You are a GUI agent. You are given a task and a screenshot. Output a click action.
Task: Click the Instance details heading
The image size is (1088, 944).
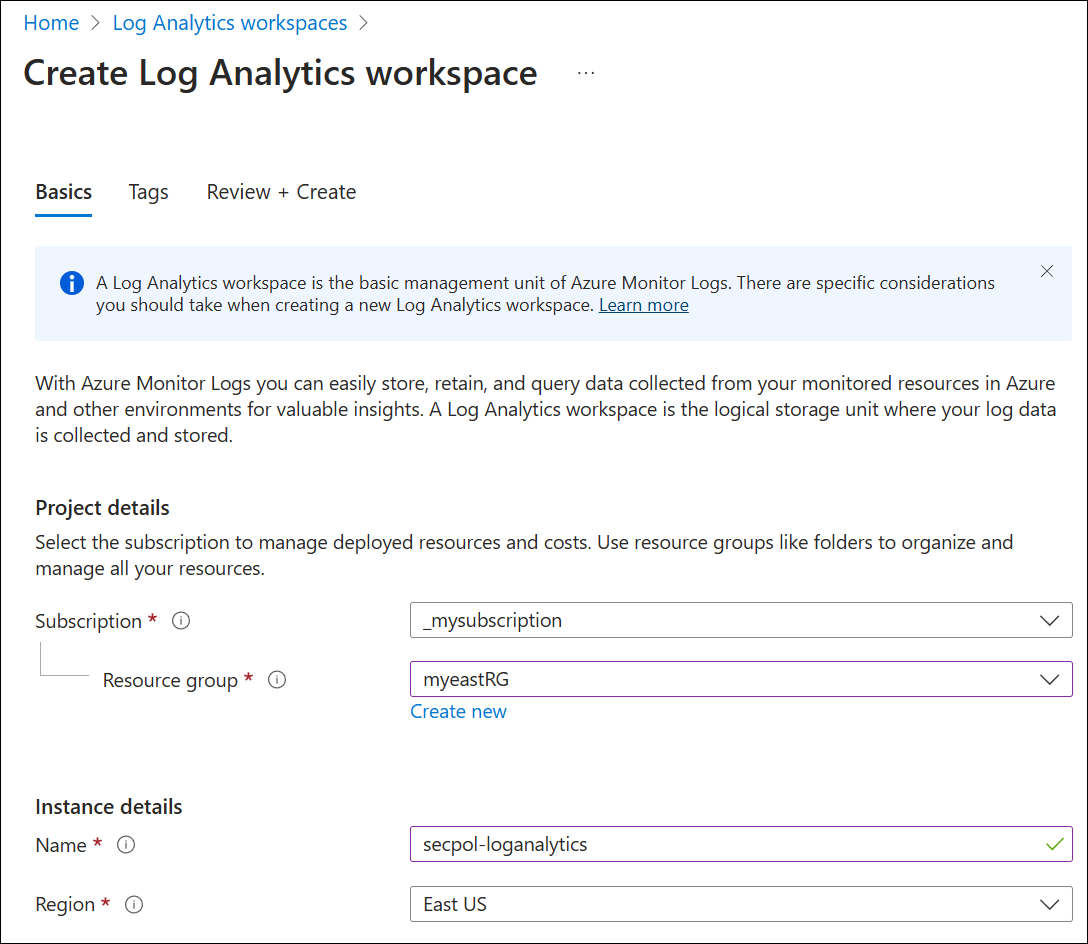[109, 807]
